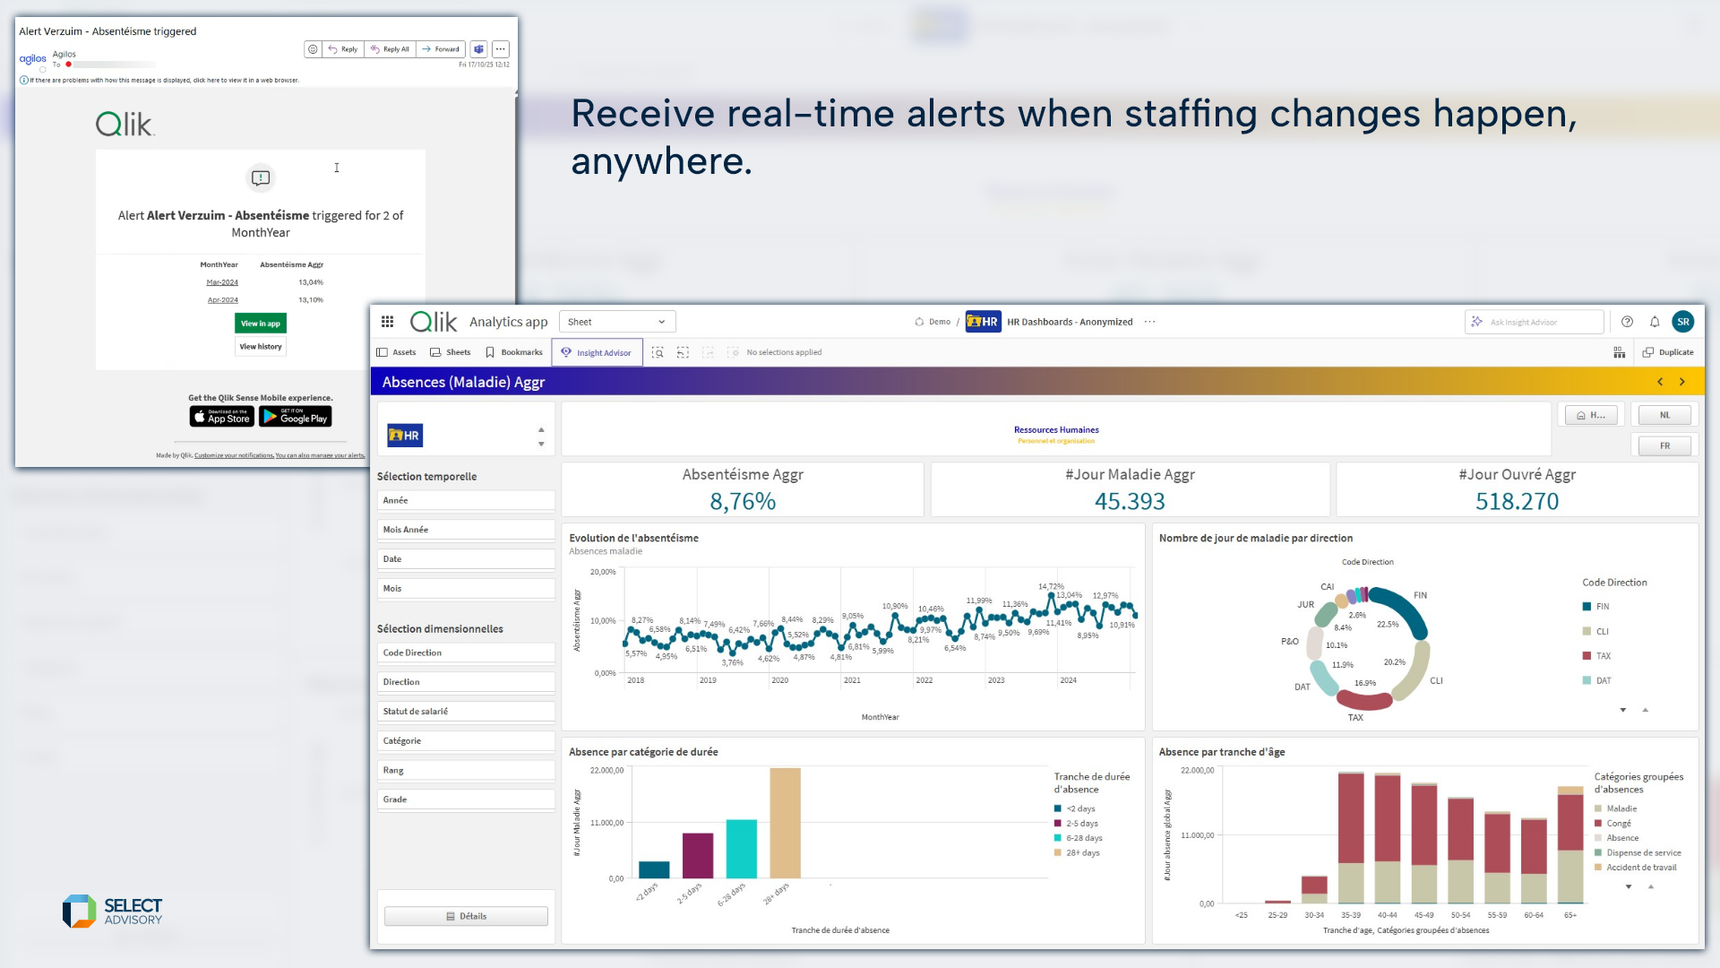Click Customize your notifications link
The width and height of the screenshot is (1720, 968).
coord(234,456)
